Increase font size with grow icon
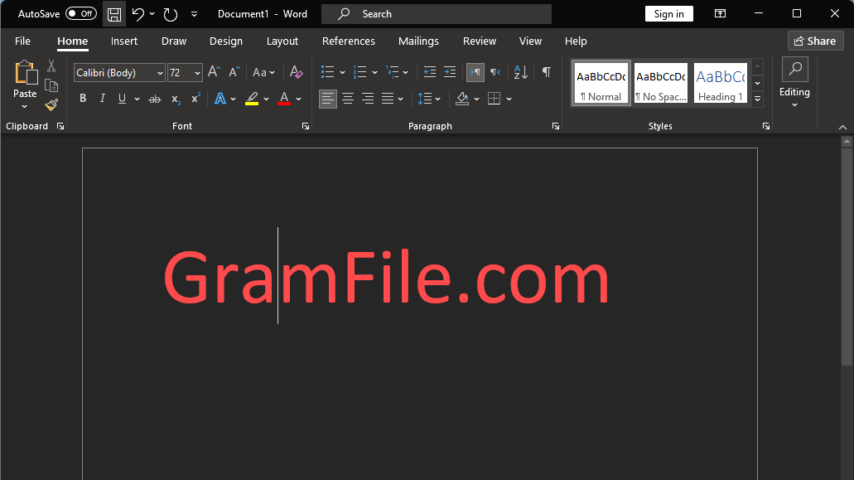Screen dimensions: 854x480 [x=214, y=72]
